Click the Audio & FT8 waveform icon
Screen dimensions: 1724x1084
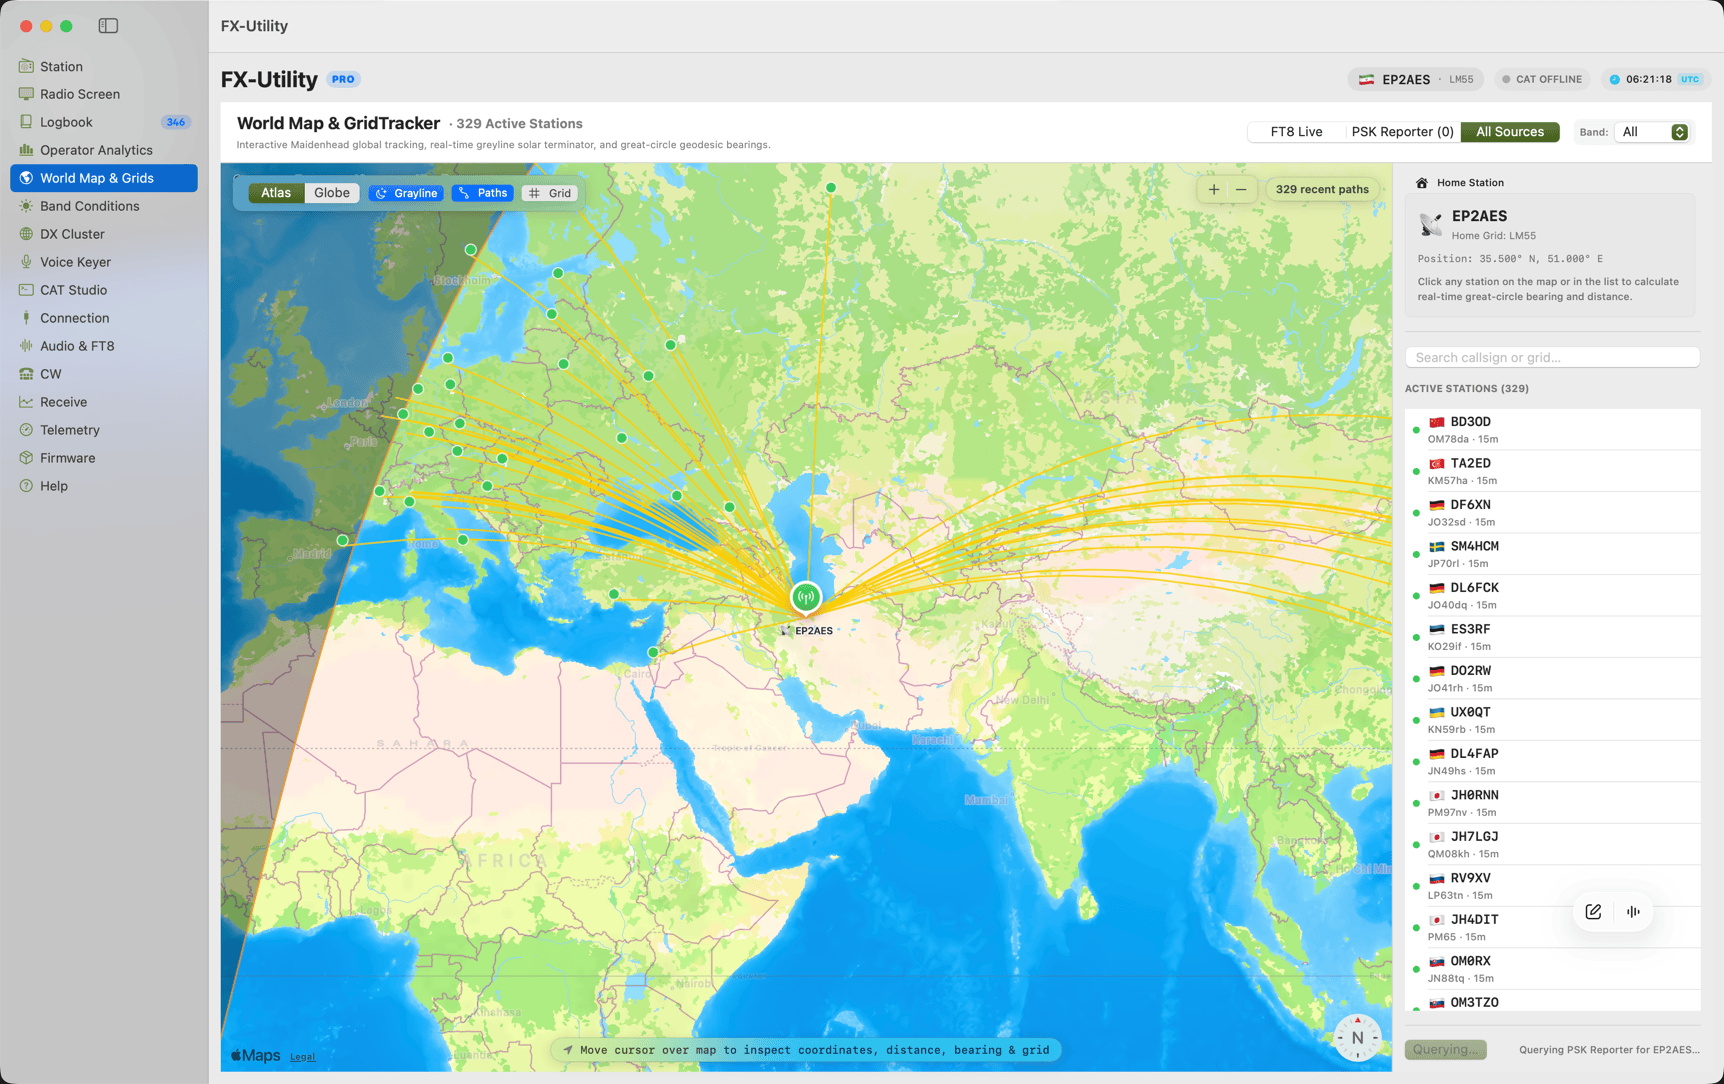26,346
